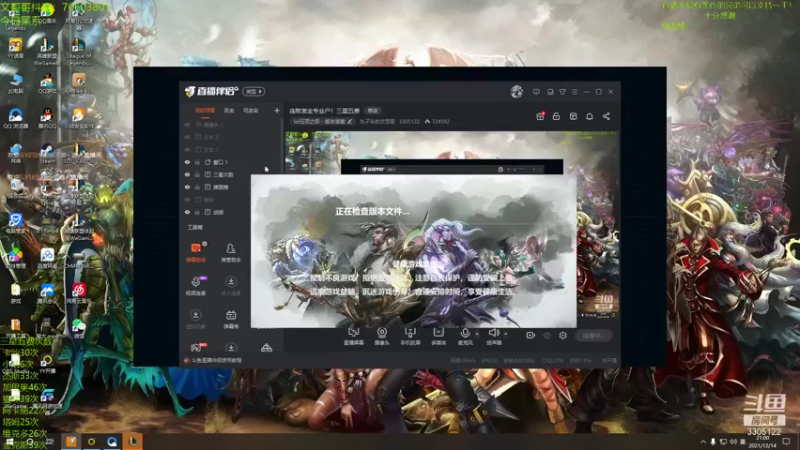Add a 多媒体 multimedia source
The height and width of the screenshot is (450, 800).
point(438,336)
